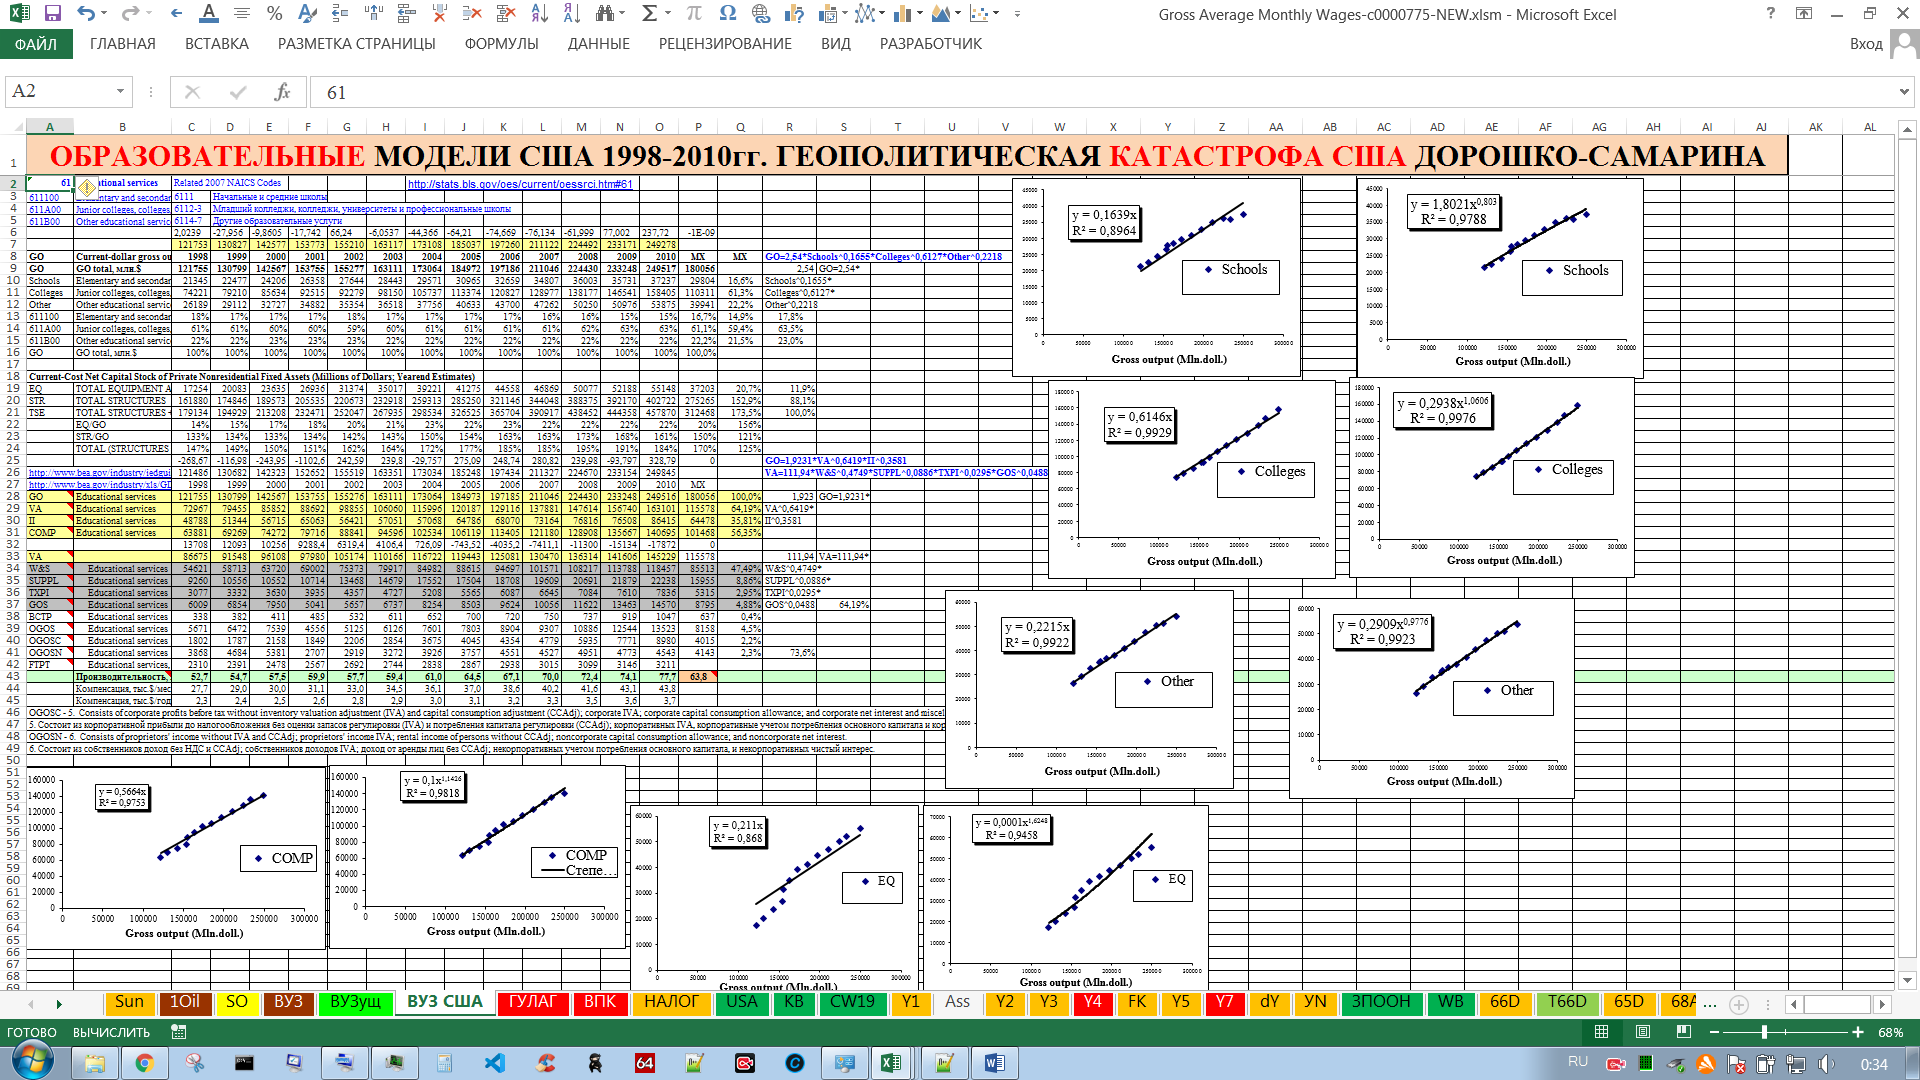Click the AutoSum sigma icon
Viewport: 1920px width, 1080px height.
[650, 14]
